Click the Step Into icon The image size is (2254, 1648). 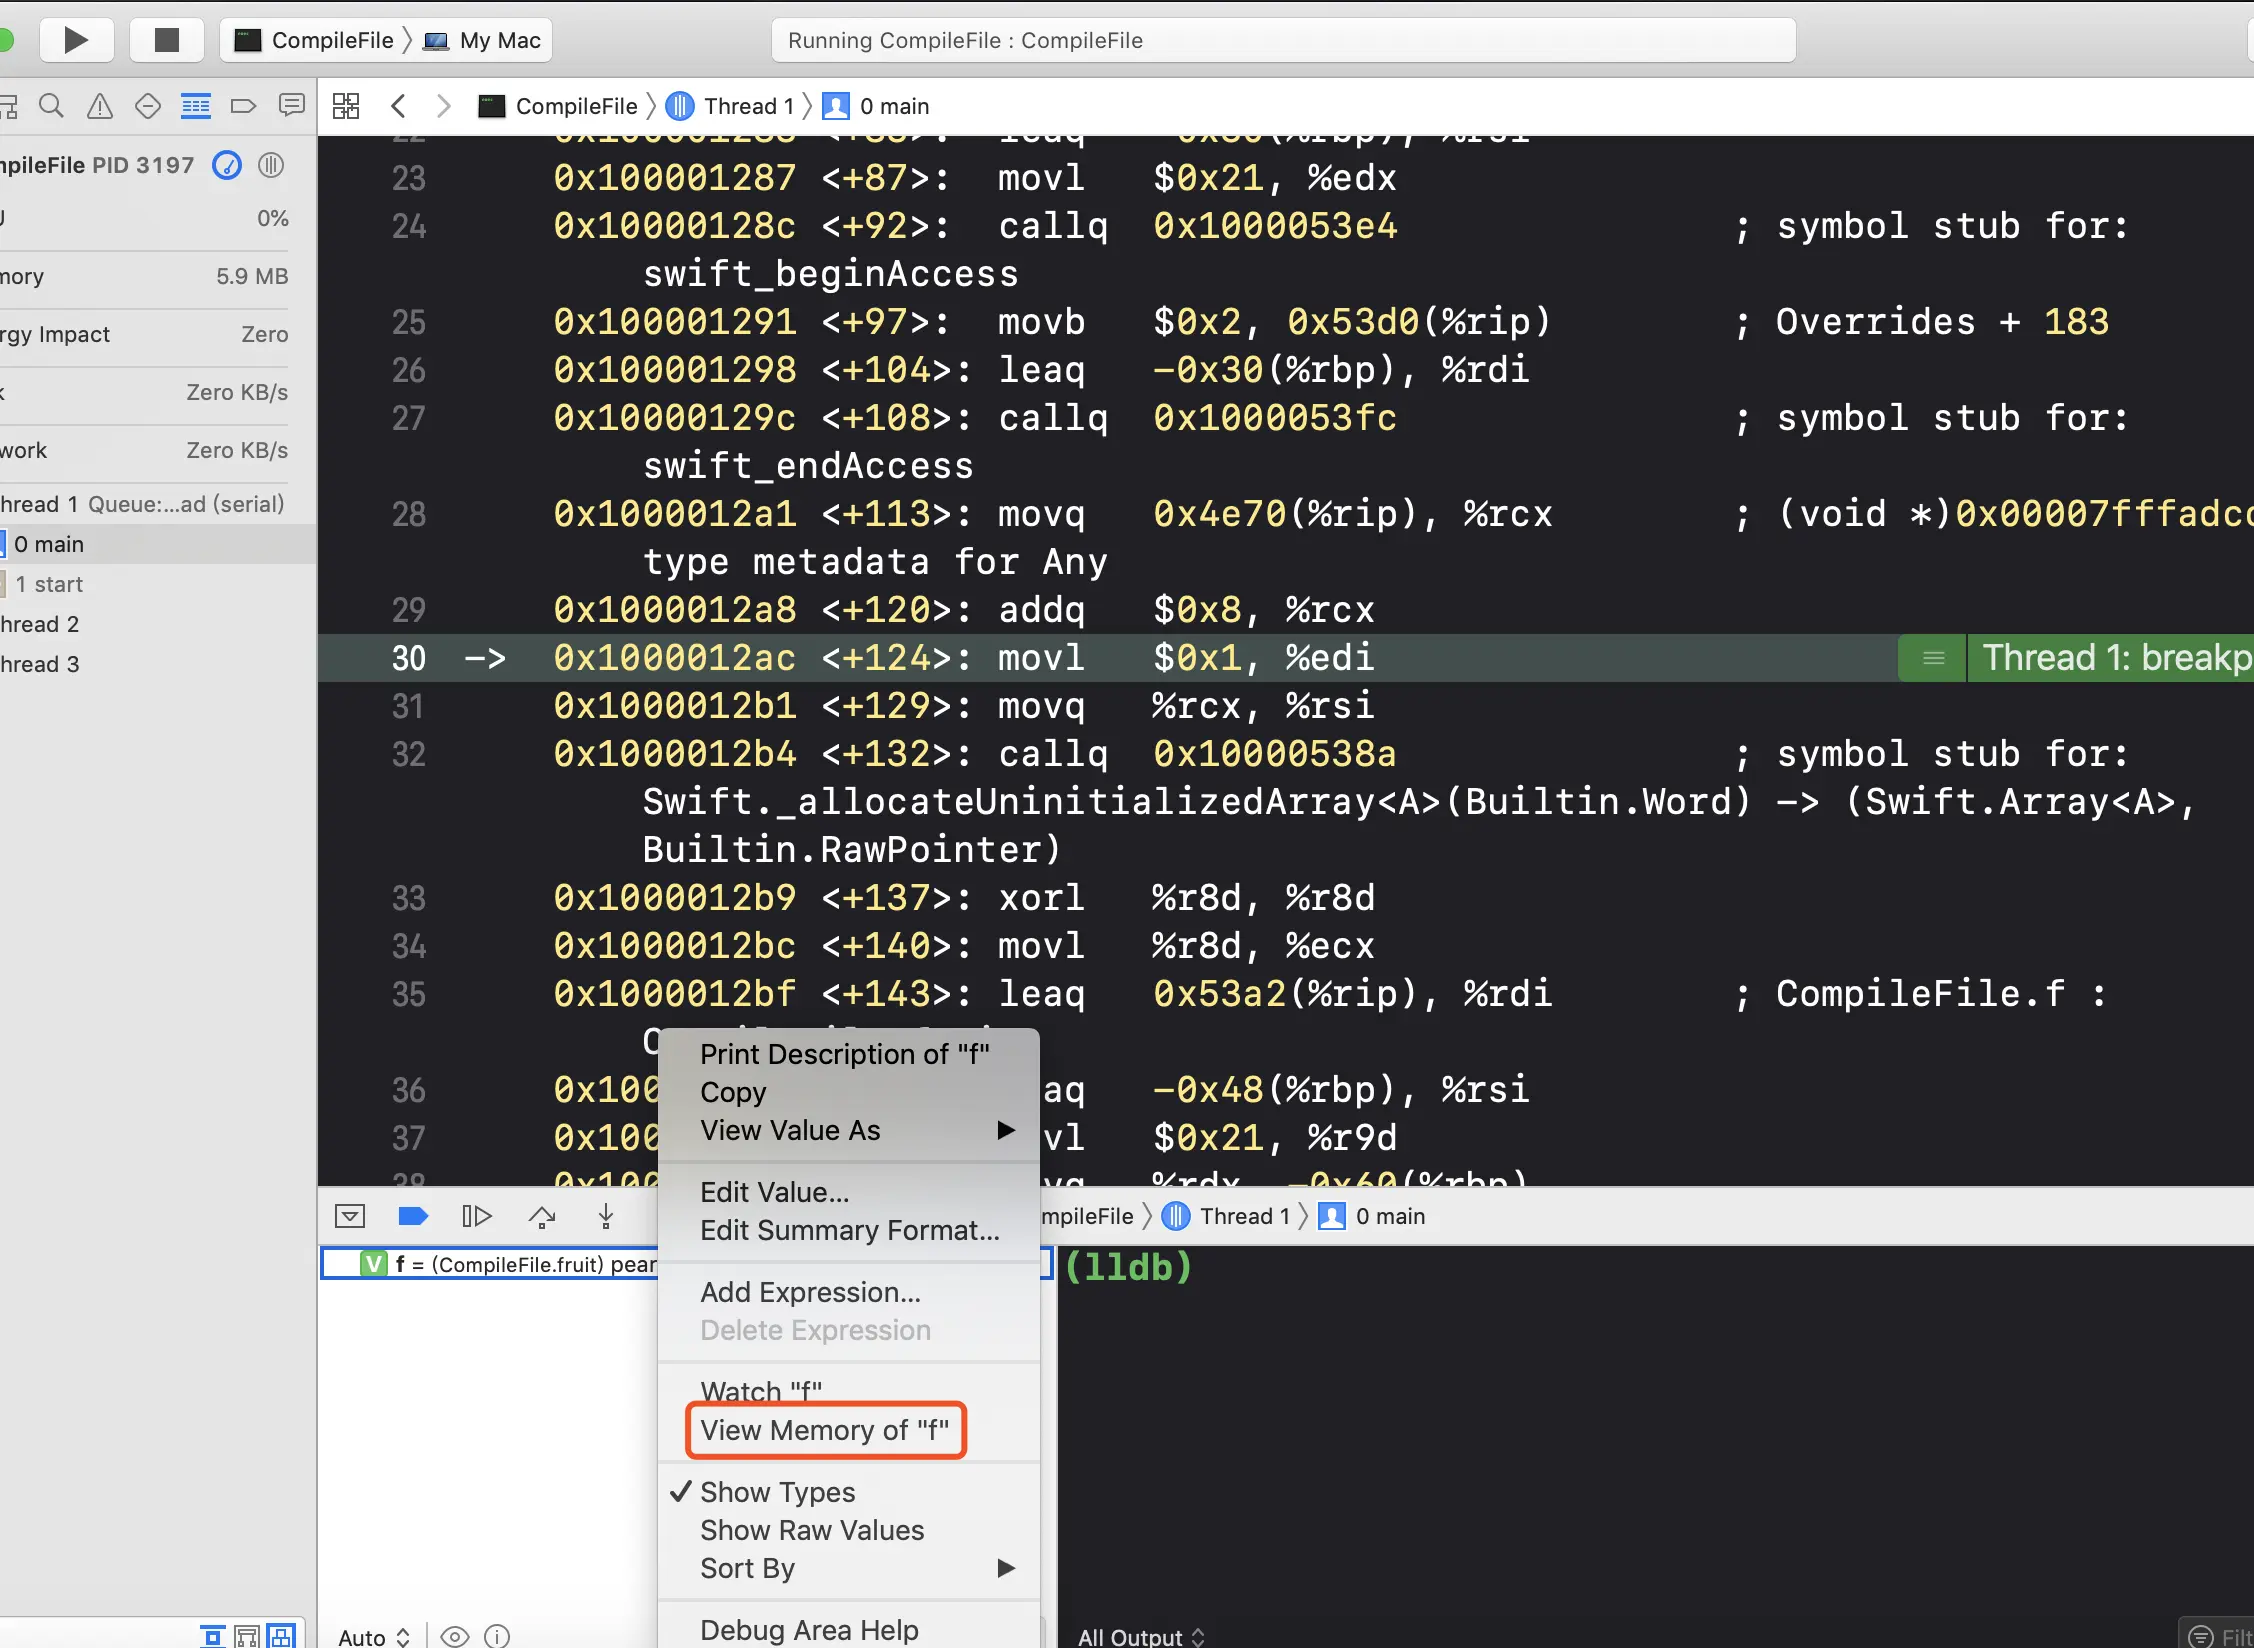click(606, 1216)
